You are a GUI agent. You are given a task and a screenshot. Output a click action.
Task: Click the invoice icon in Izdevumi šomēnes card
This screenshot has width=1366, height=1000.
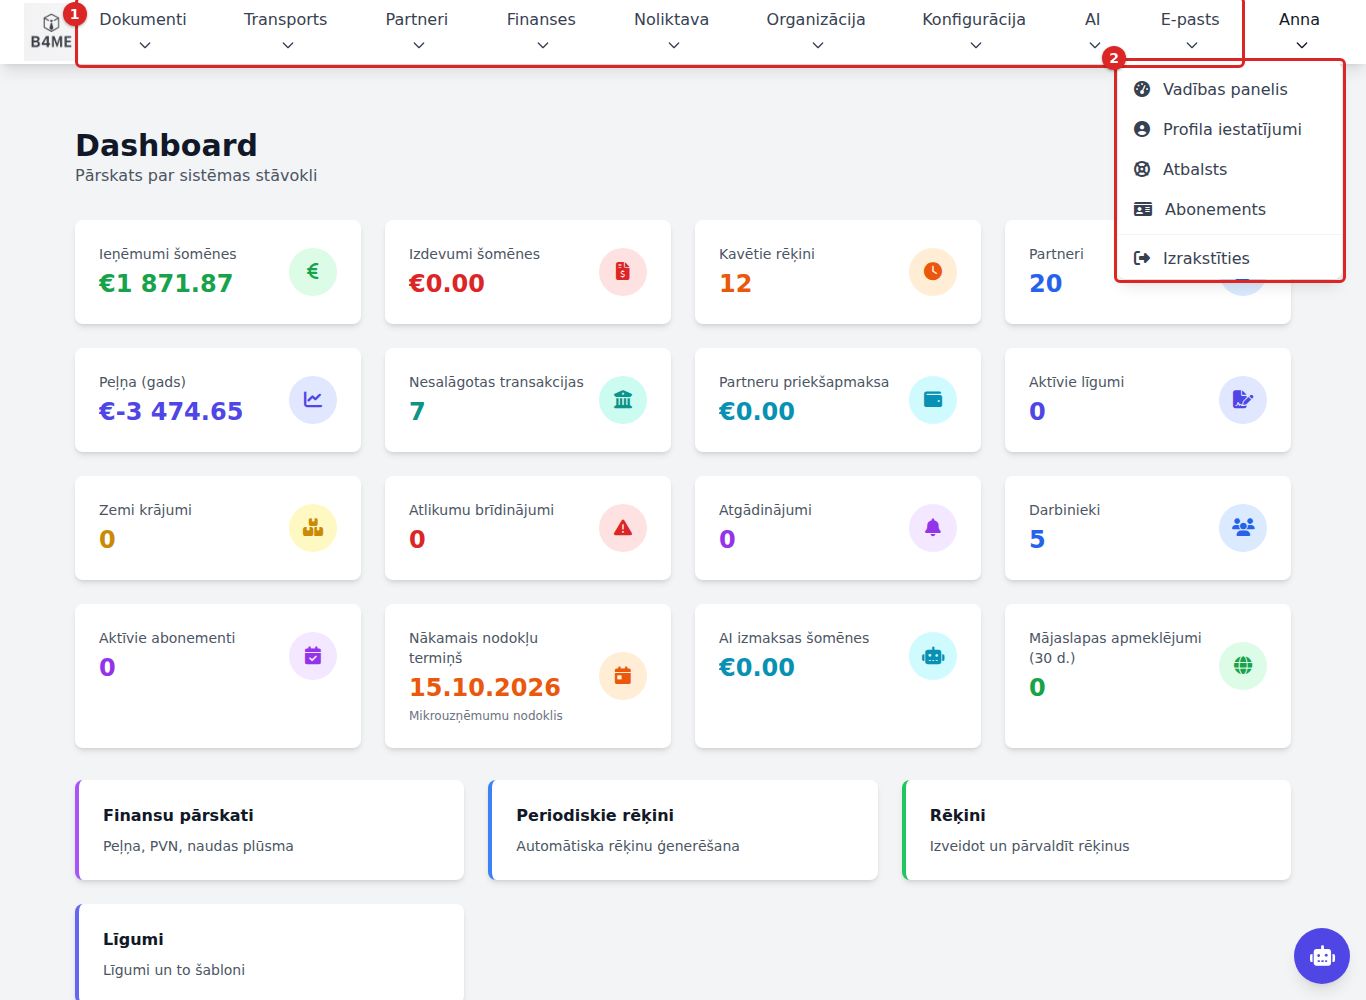pos(623,271)
